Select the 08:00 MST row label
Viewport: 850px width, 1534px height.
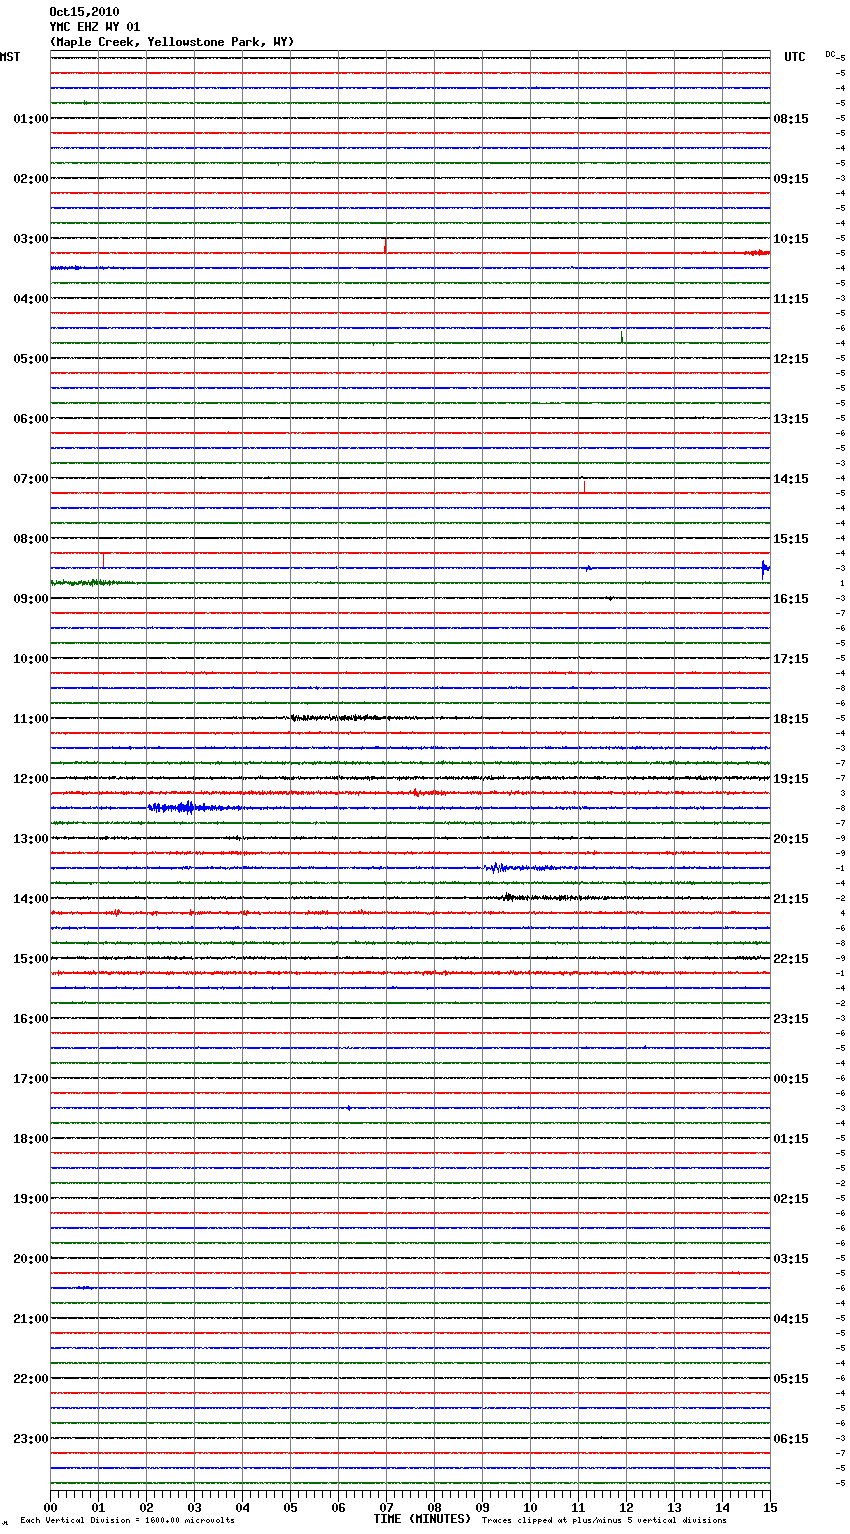click(30, 539)
